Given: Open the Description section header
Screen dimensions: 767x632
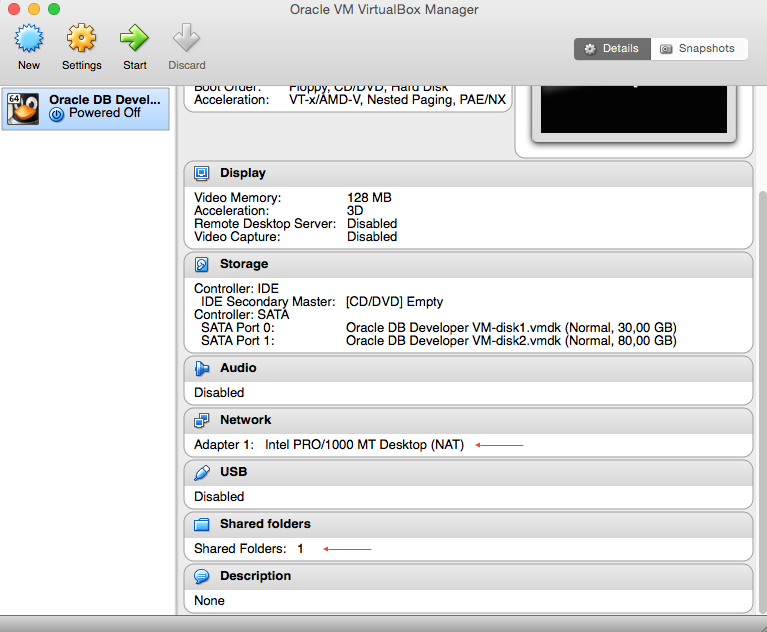Looking at the screenshot, I should click(468, 577).
